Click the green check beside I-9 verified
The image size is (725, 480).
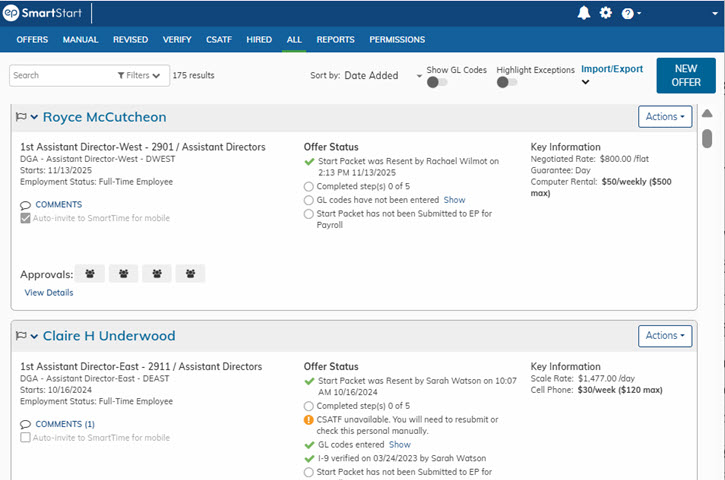309,459
